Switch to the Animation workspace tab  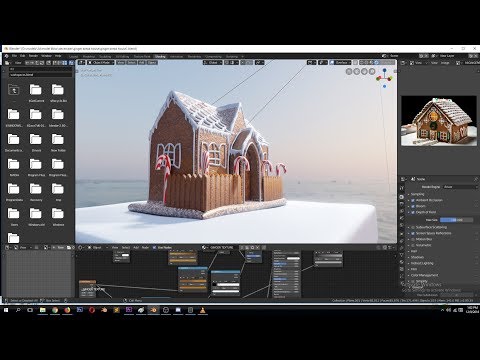pyautogui.click(x=177, y=56)
